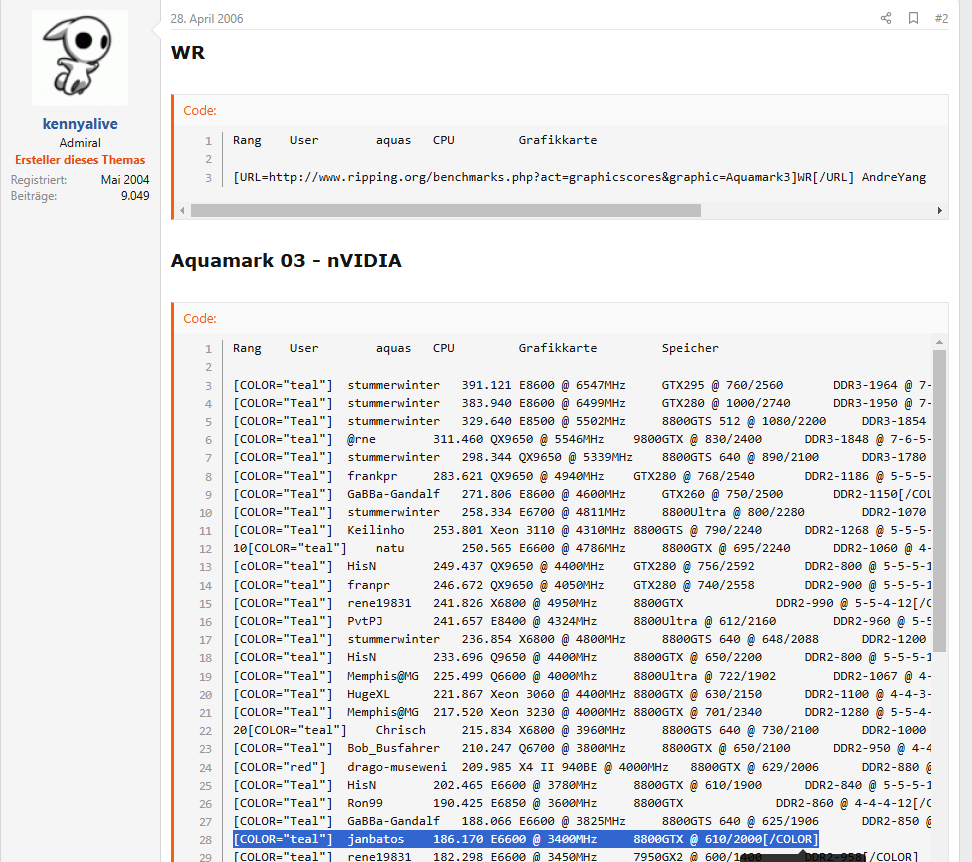
Task: Click the @rne 311.460 row
Action: point(582,439)
